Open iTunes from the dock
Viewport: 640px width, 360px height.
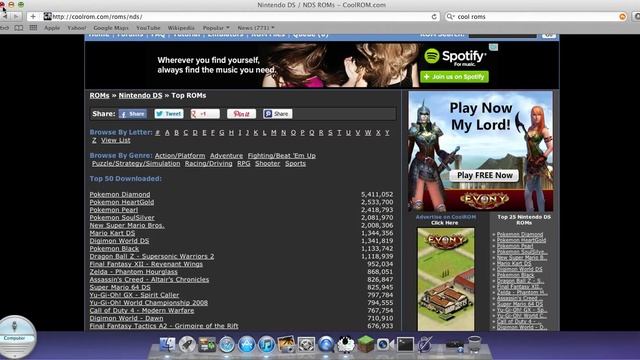[266, 344]
